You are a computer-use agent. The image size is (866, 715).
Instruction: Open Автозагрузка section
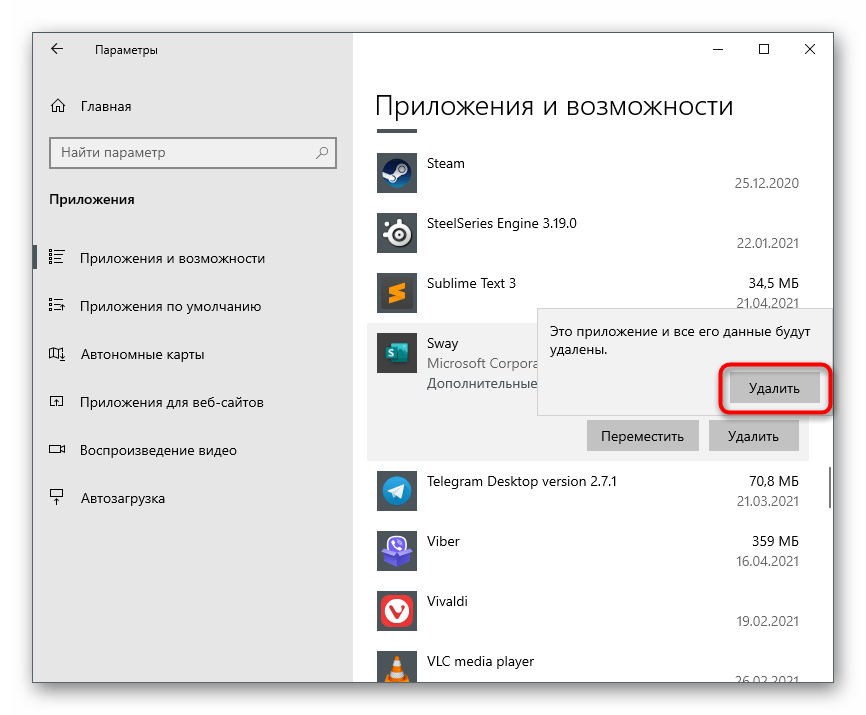point(123,498)
